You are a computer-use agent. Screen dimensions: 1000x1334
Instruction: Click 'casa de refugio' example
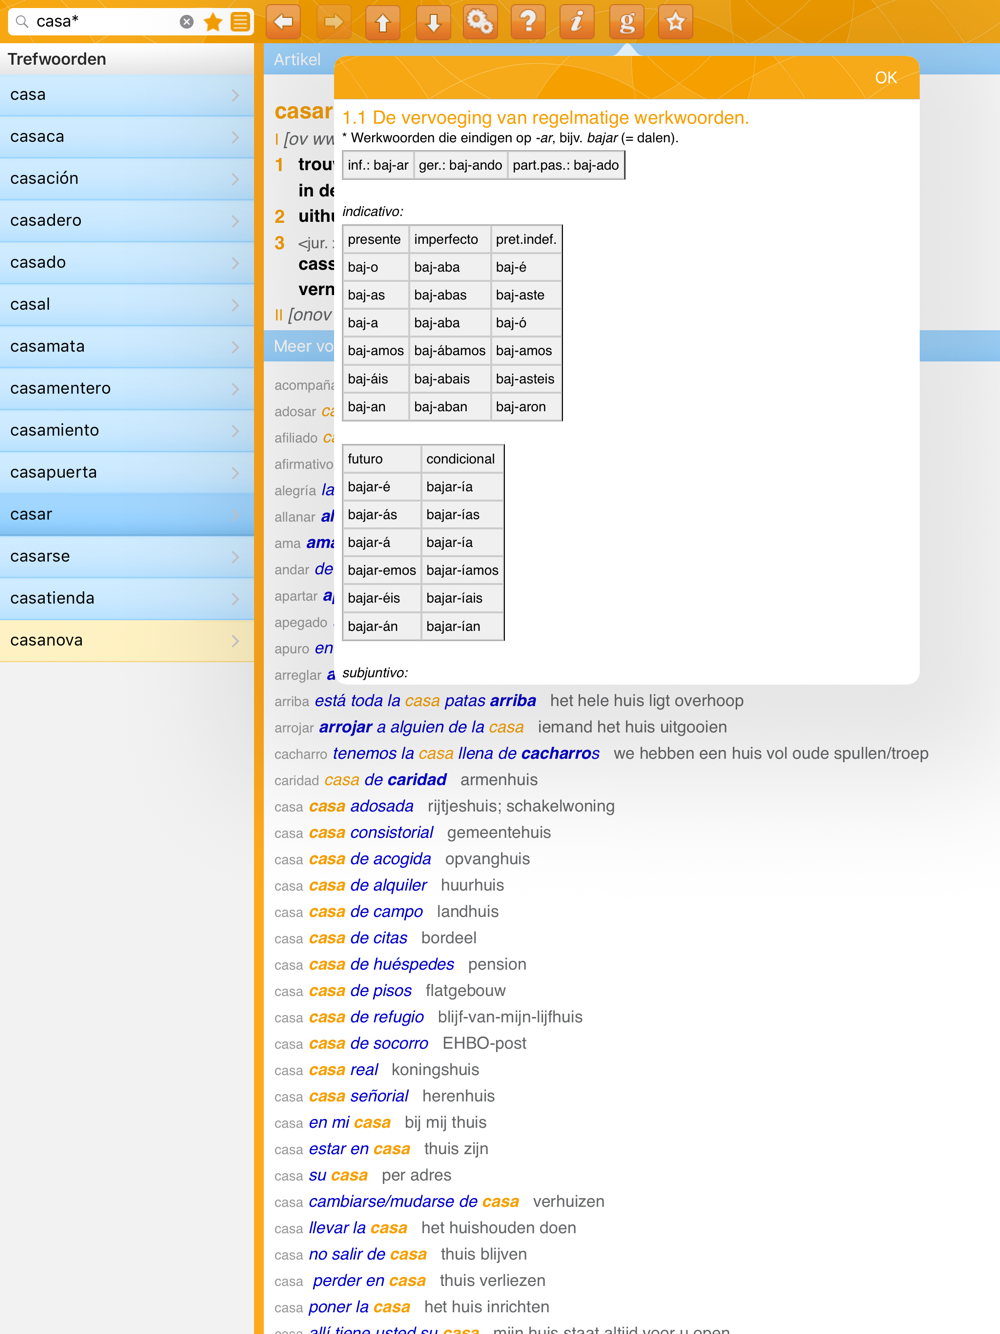click(x=366, y=1017)
